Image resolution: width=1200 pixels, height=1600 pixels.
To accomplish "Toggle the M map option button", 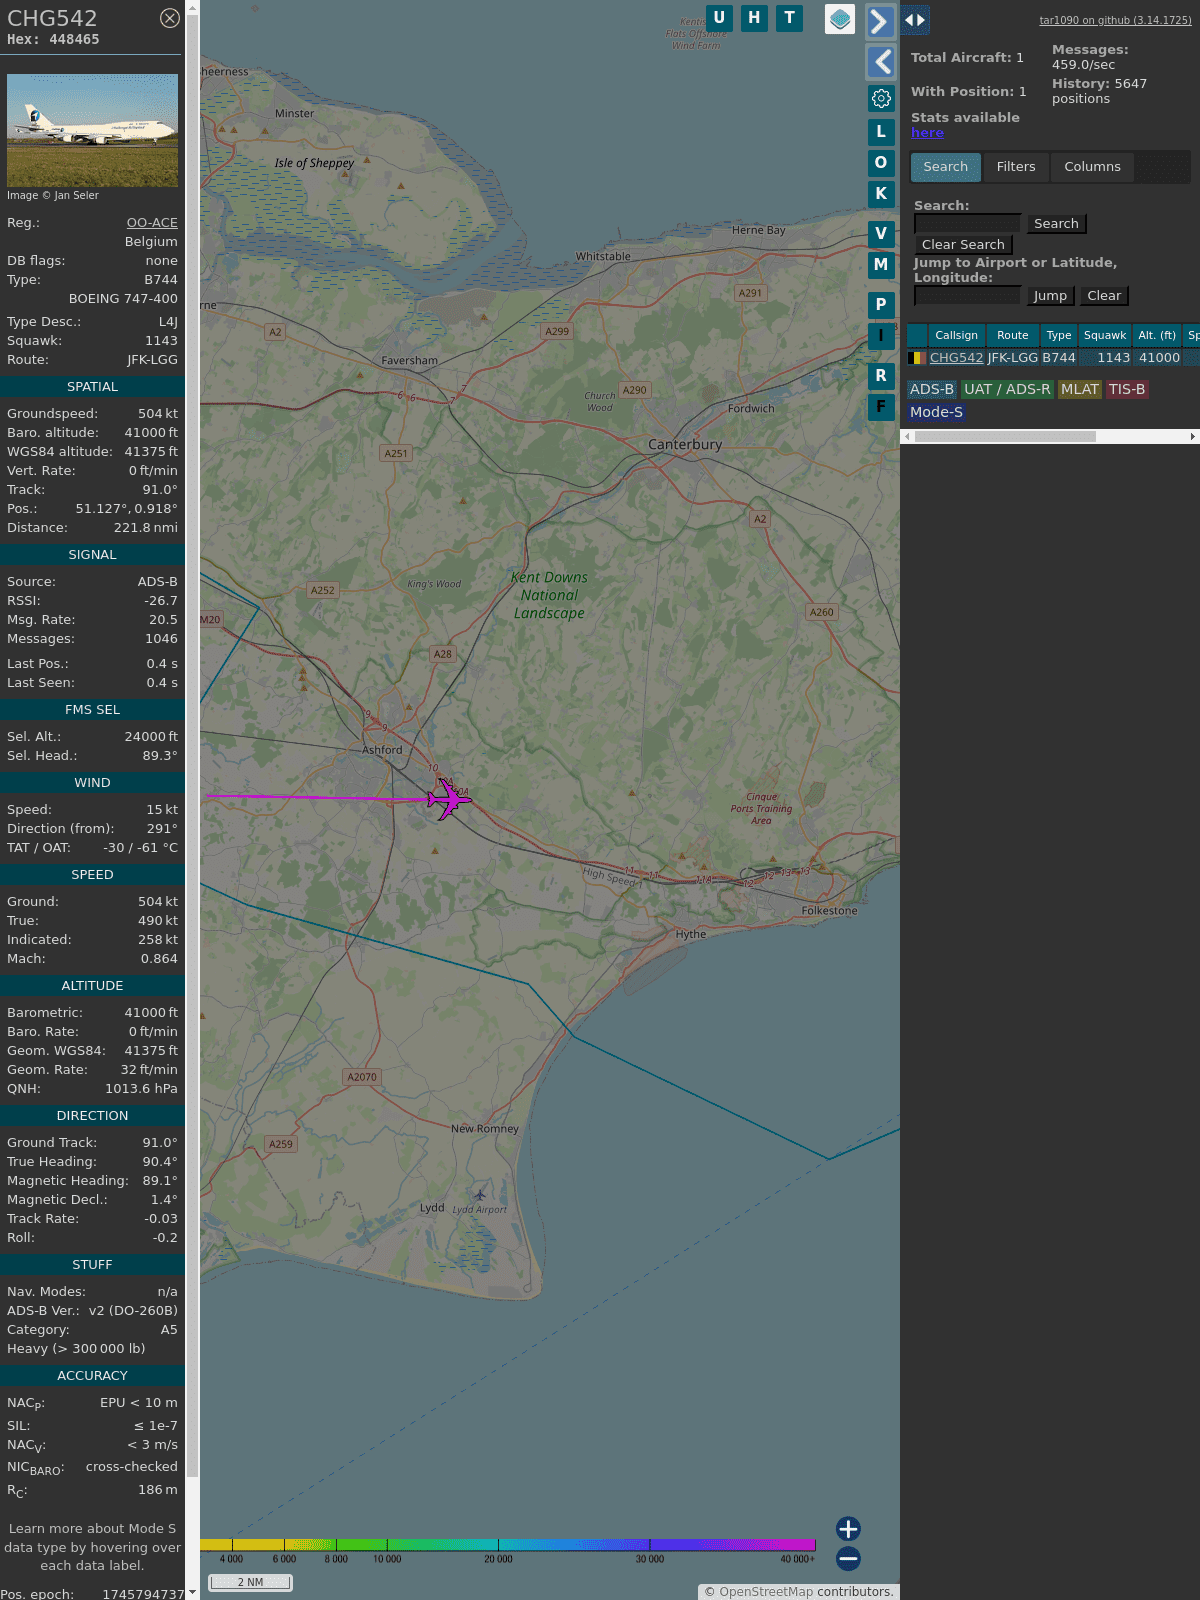I will (x=881, y=265).
